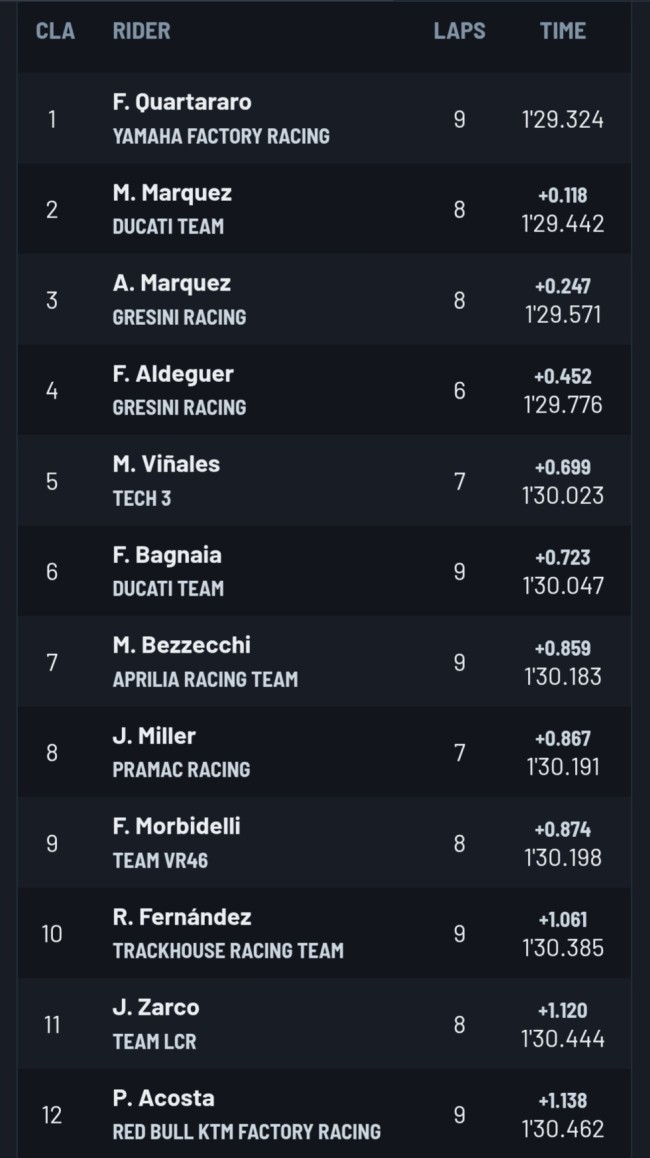Select J. Miller rider name

tap(154, 736)
